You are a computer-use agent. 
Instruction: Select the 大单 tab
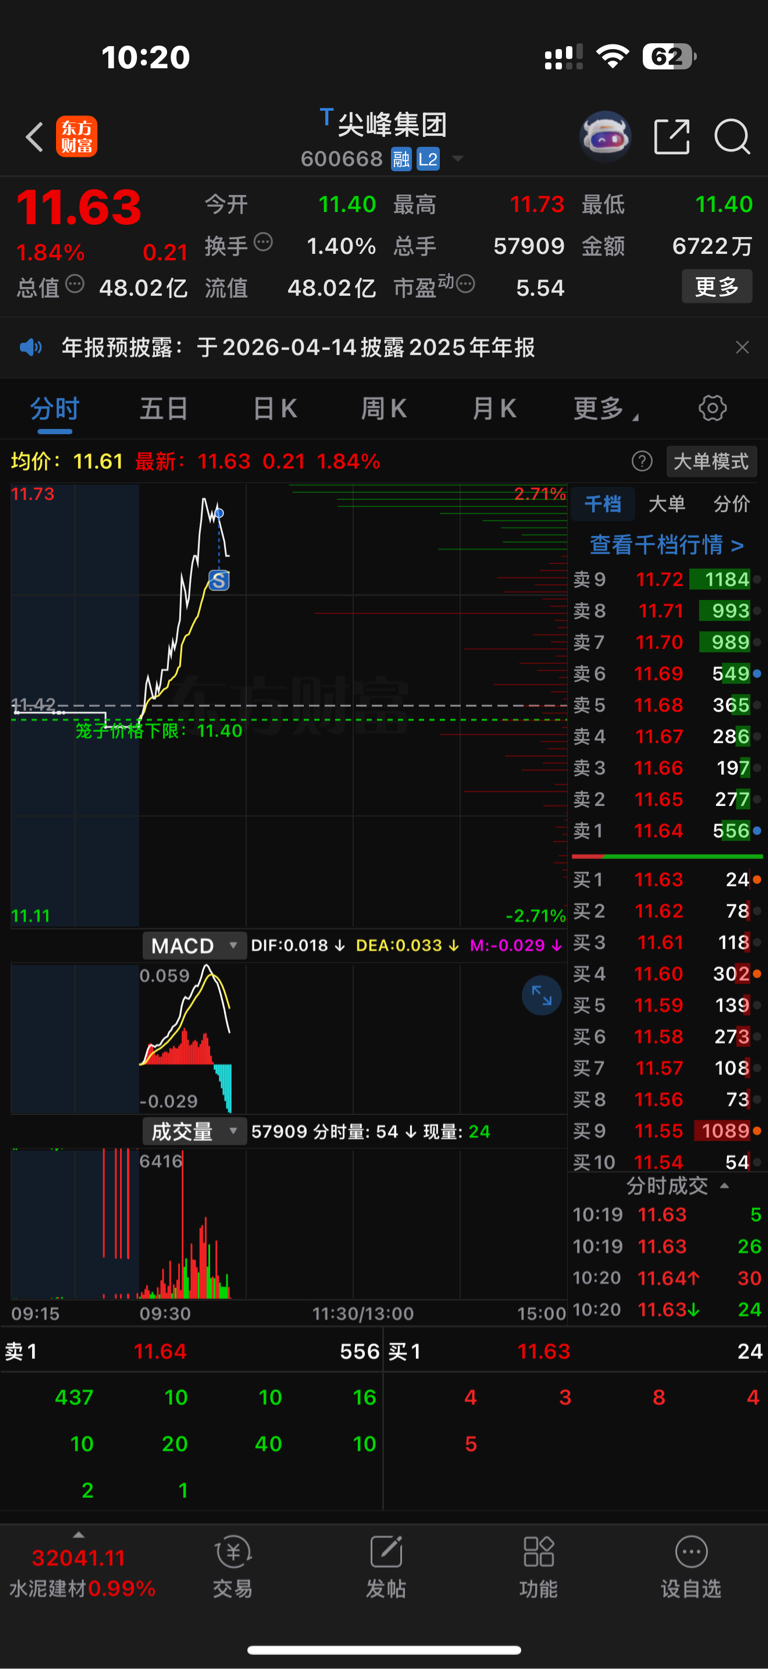[x=667, y=504]
